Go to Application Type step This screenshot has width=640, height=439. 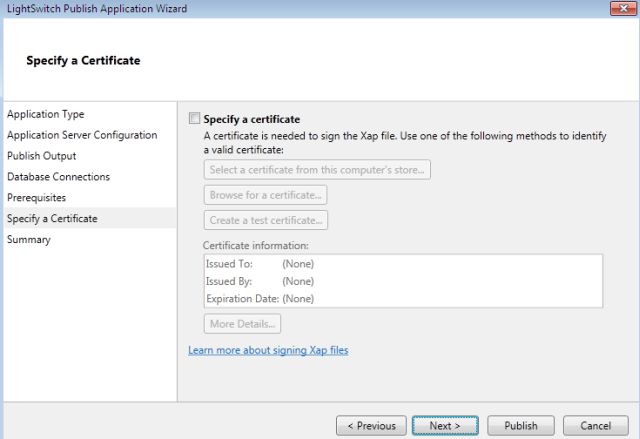60,114
